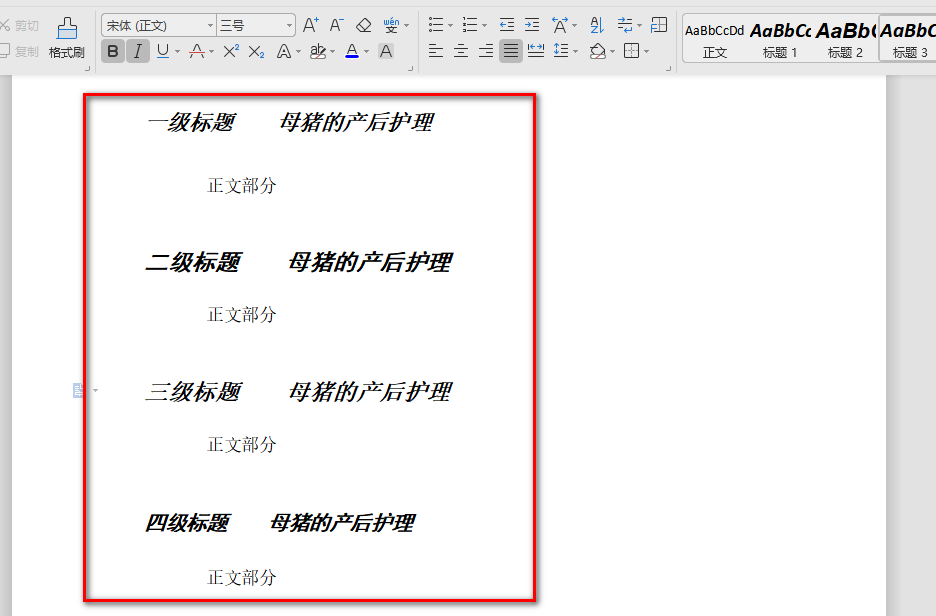Open the underline style dropdown arrow
The image size is (936, 616).
(x=177, y=51)
